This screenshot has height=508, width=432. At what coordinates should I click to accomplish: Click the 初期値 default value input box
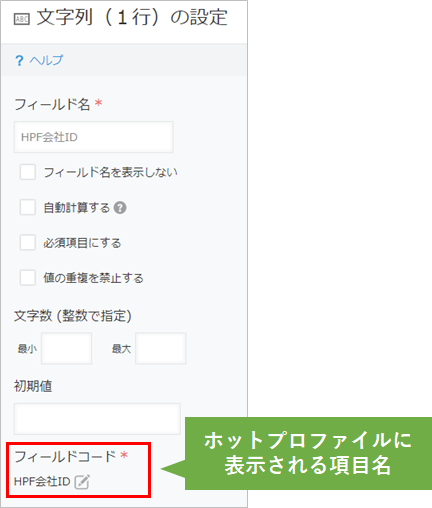click(x=97, y=419)
